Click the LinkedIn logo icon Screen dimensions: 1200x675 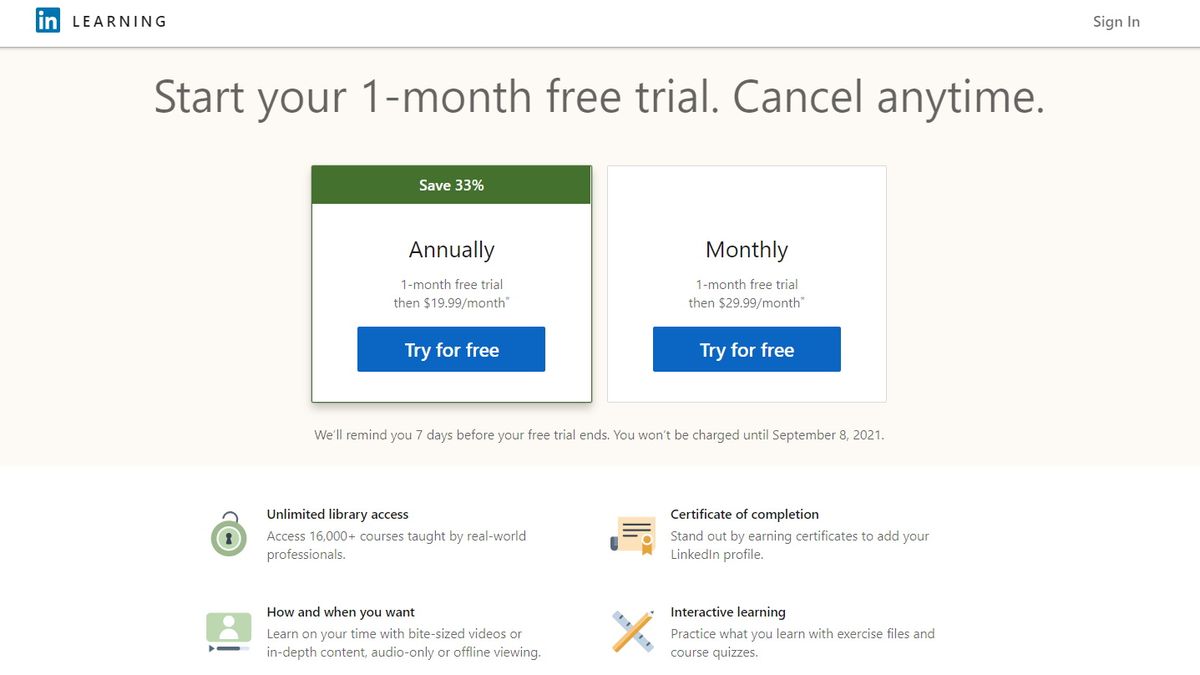(47, 21)
